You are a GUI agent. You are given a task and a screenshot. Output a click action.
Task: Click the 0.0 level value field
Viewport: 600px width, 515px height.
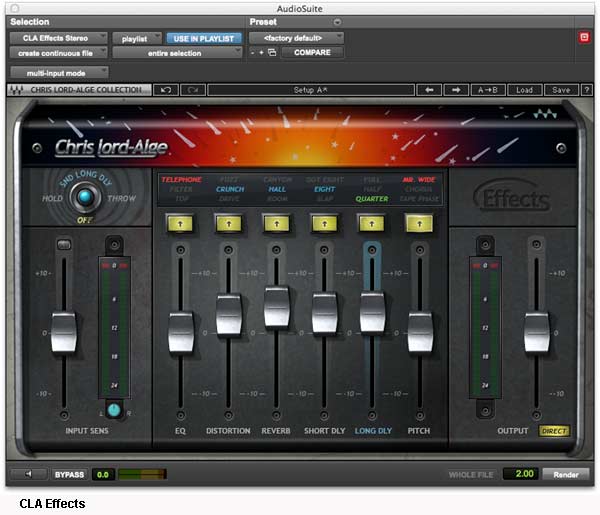coord(103,474)
